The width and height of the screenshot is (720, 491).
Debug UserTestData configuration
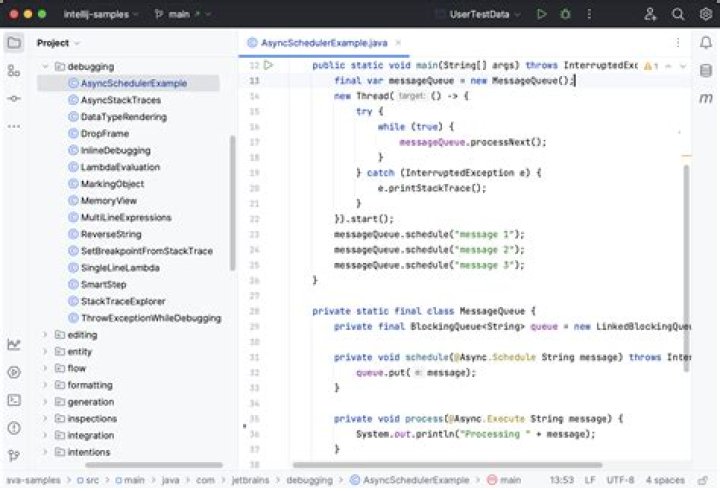tap(566, 14)
